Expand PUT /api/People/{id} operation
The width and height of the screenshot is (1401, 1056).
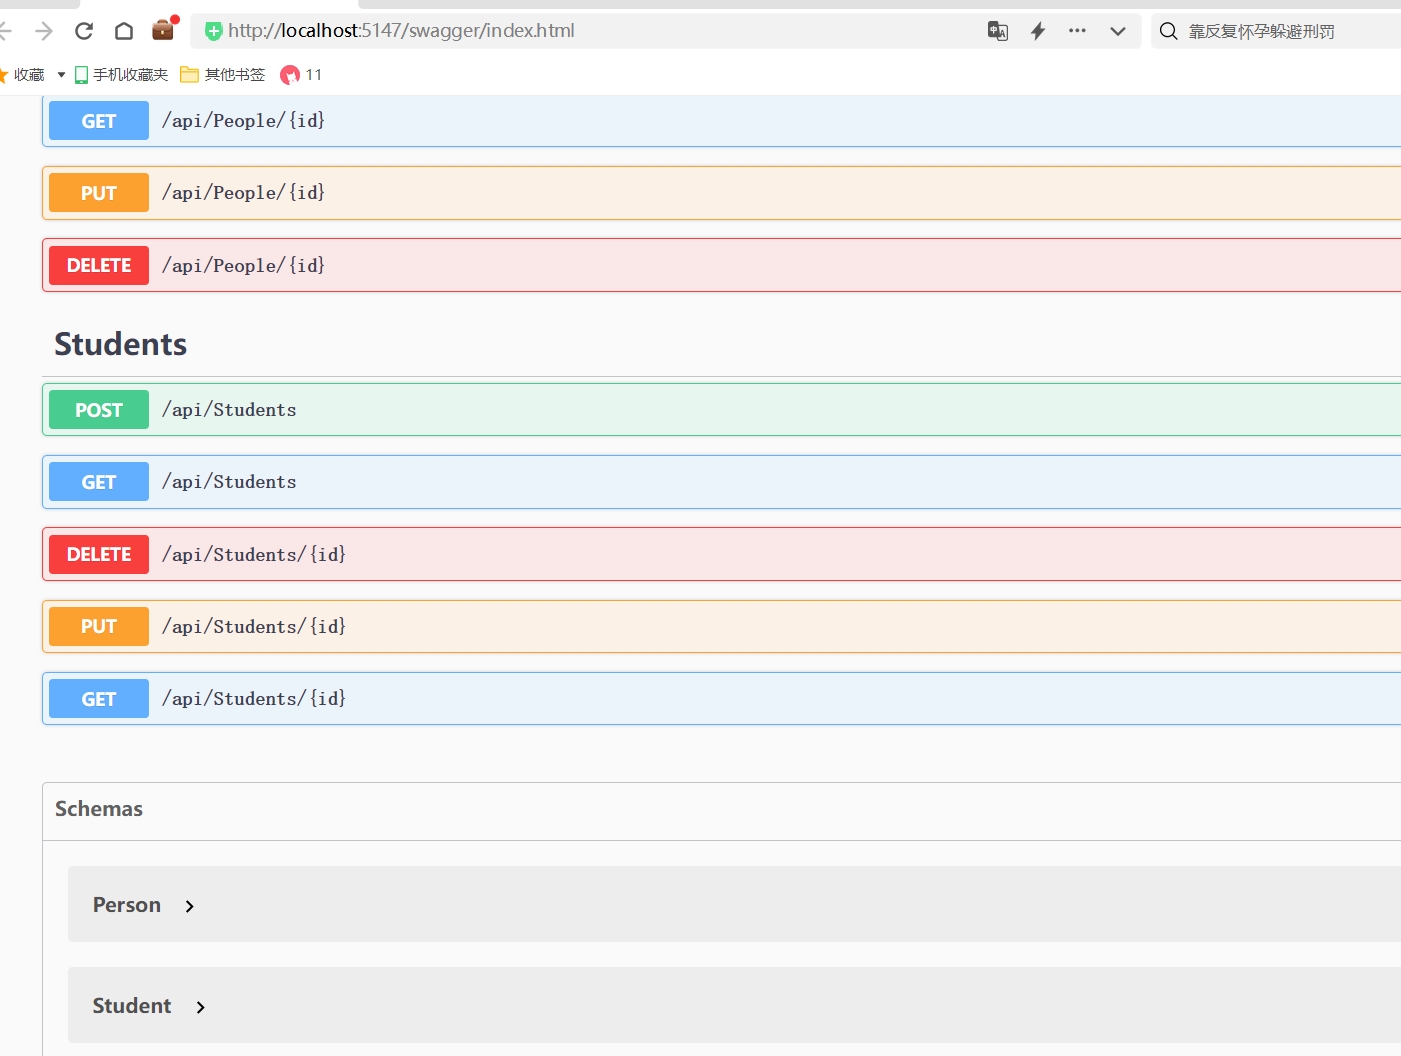click(722, 193)
